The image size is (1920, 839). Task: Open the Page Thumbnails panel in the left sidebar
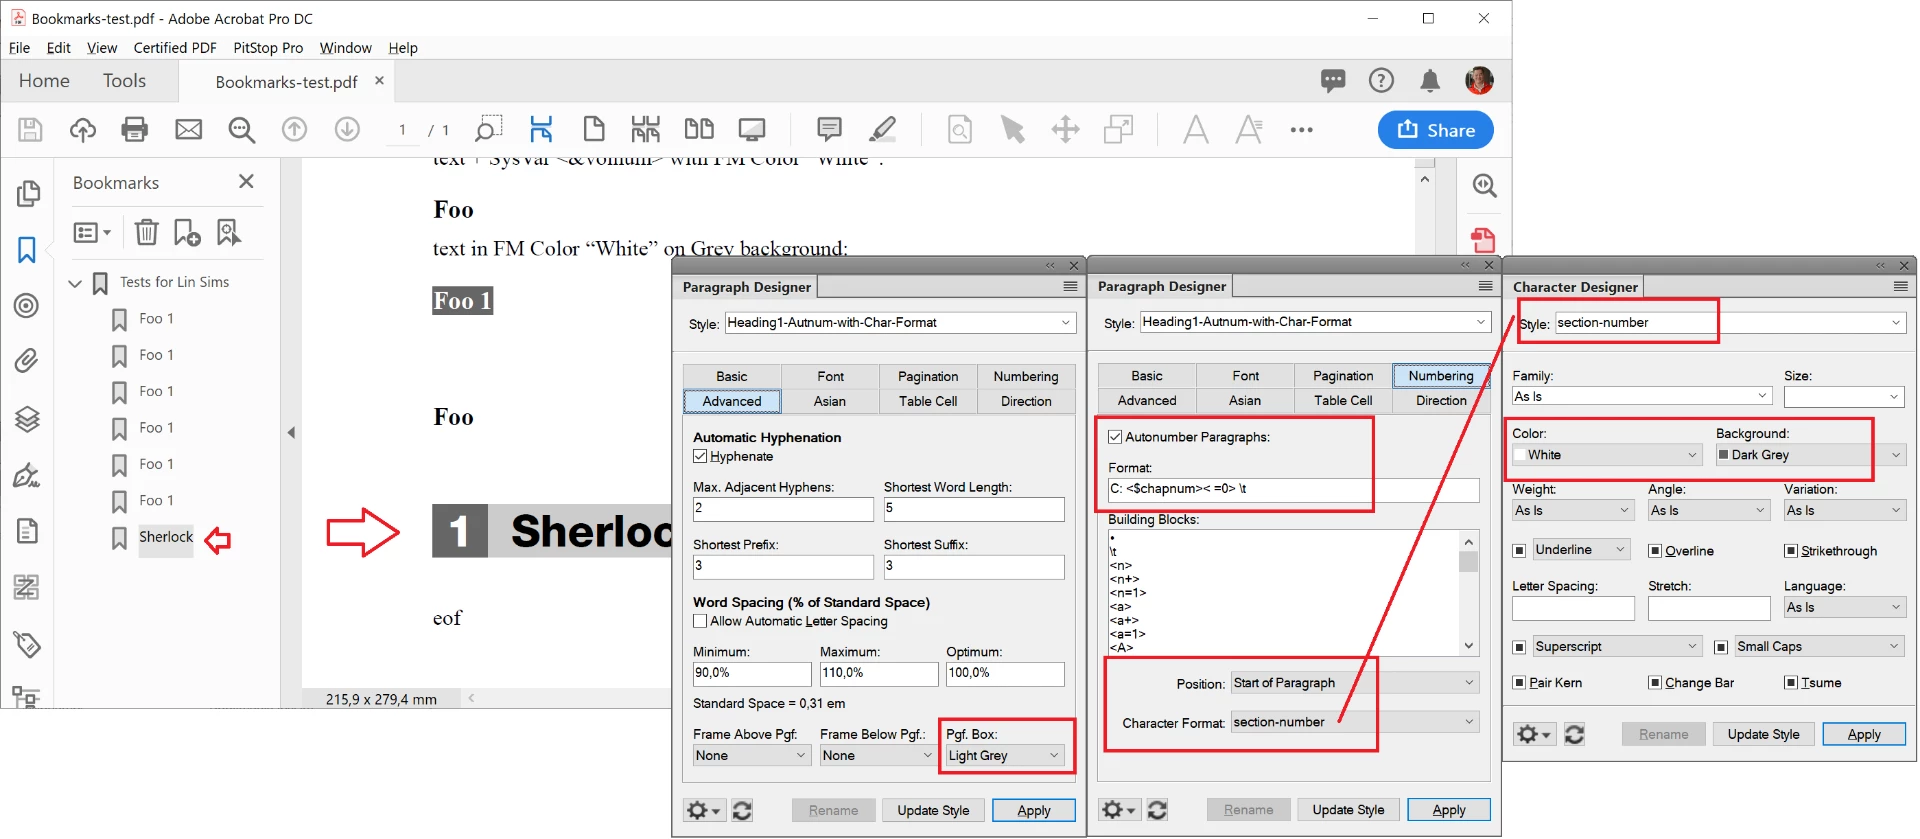point(28,193)
